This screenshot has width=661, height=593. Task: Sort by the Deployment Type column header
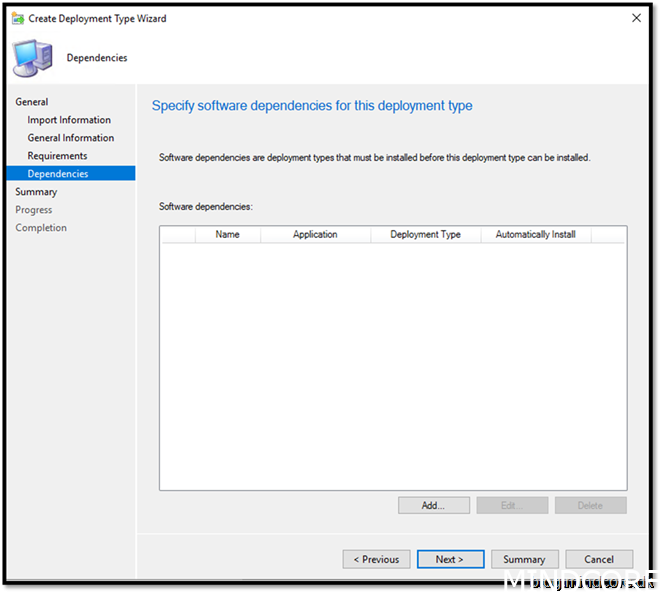pos(425,235)
